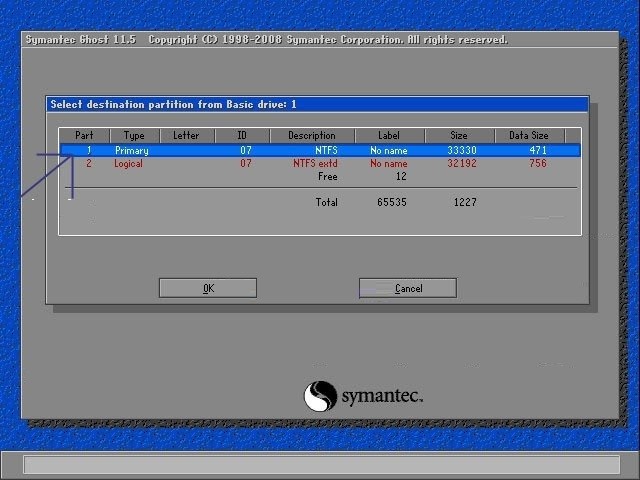Screen dimensions: 640x480
Task: Click the ID column header
Action: pyautogui.click(x=242, y=135)
